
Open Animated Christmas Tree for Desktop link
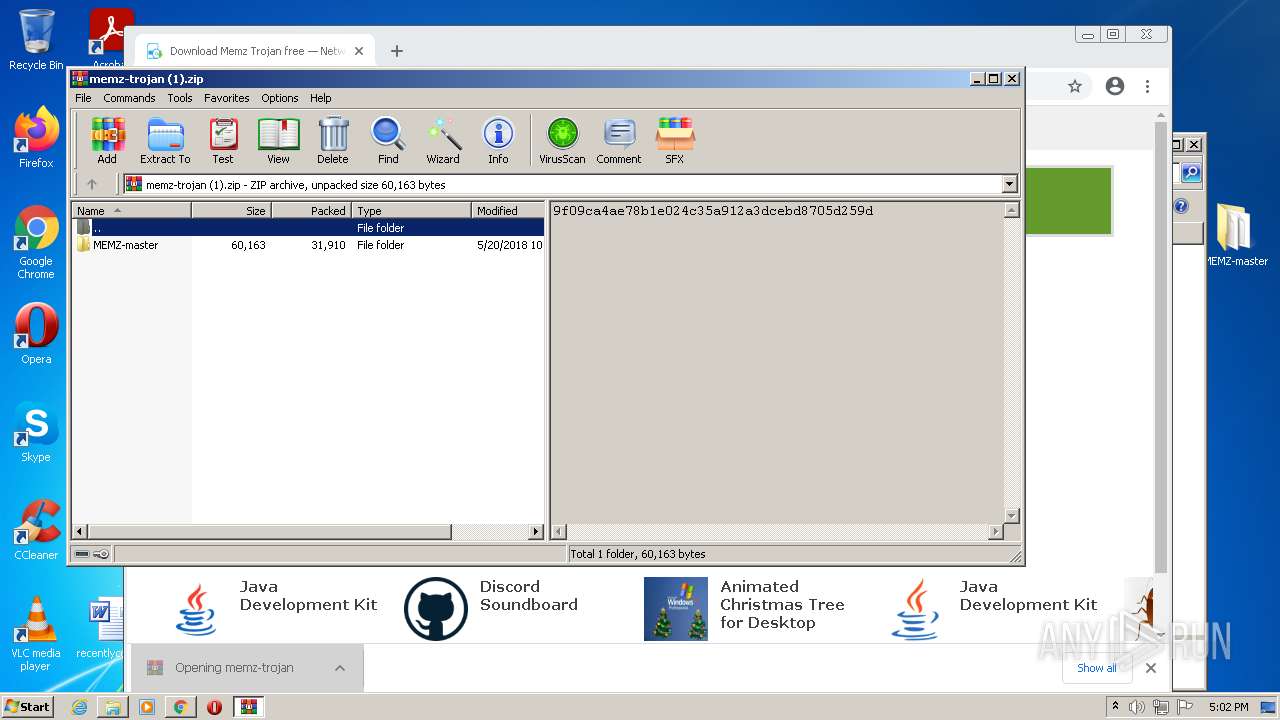[782, 605]
